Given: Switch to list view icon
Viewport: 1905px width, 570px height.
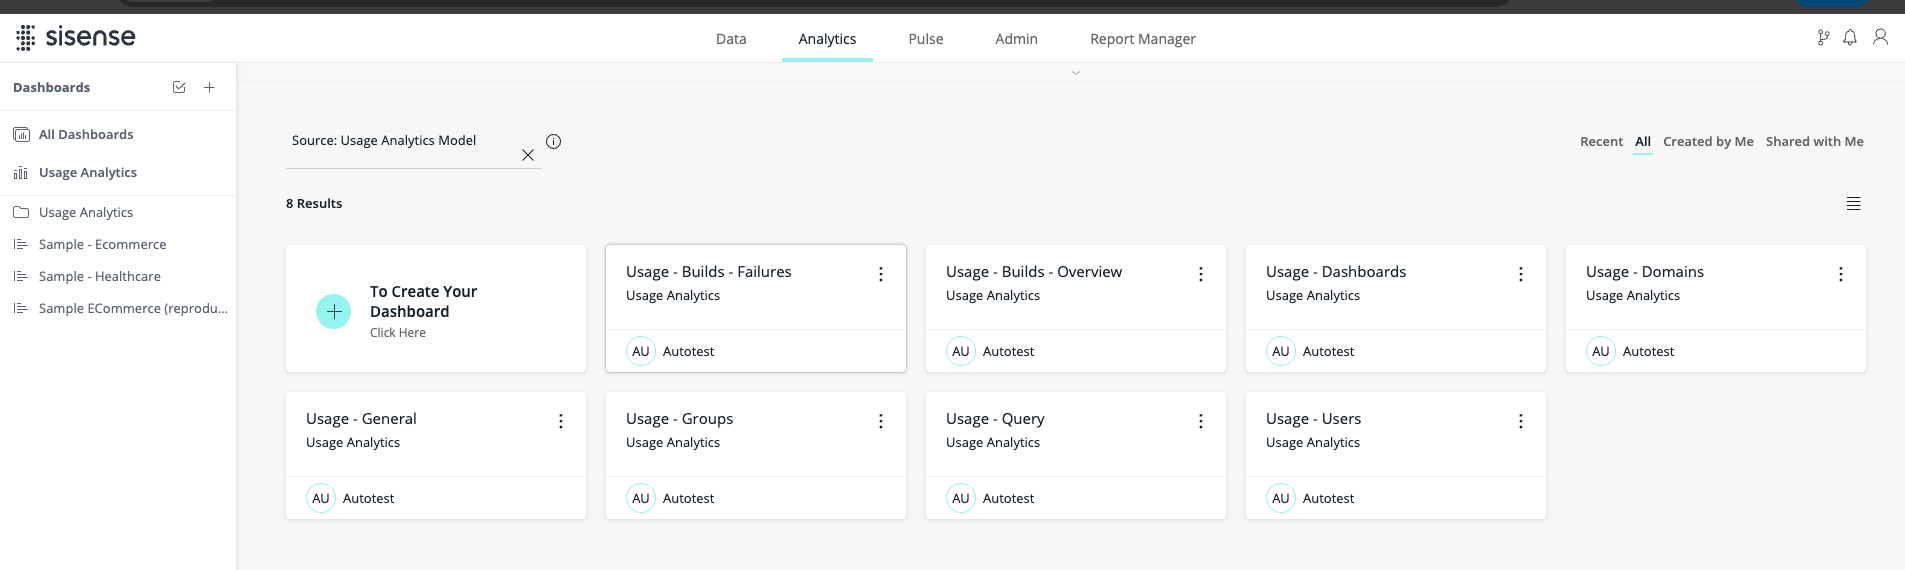Looking at the screenshot, I should pyautogui.click(x=1853, y=204).
